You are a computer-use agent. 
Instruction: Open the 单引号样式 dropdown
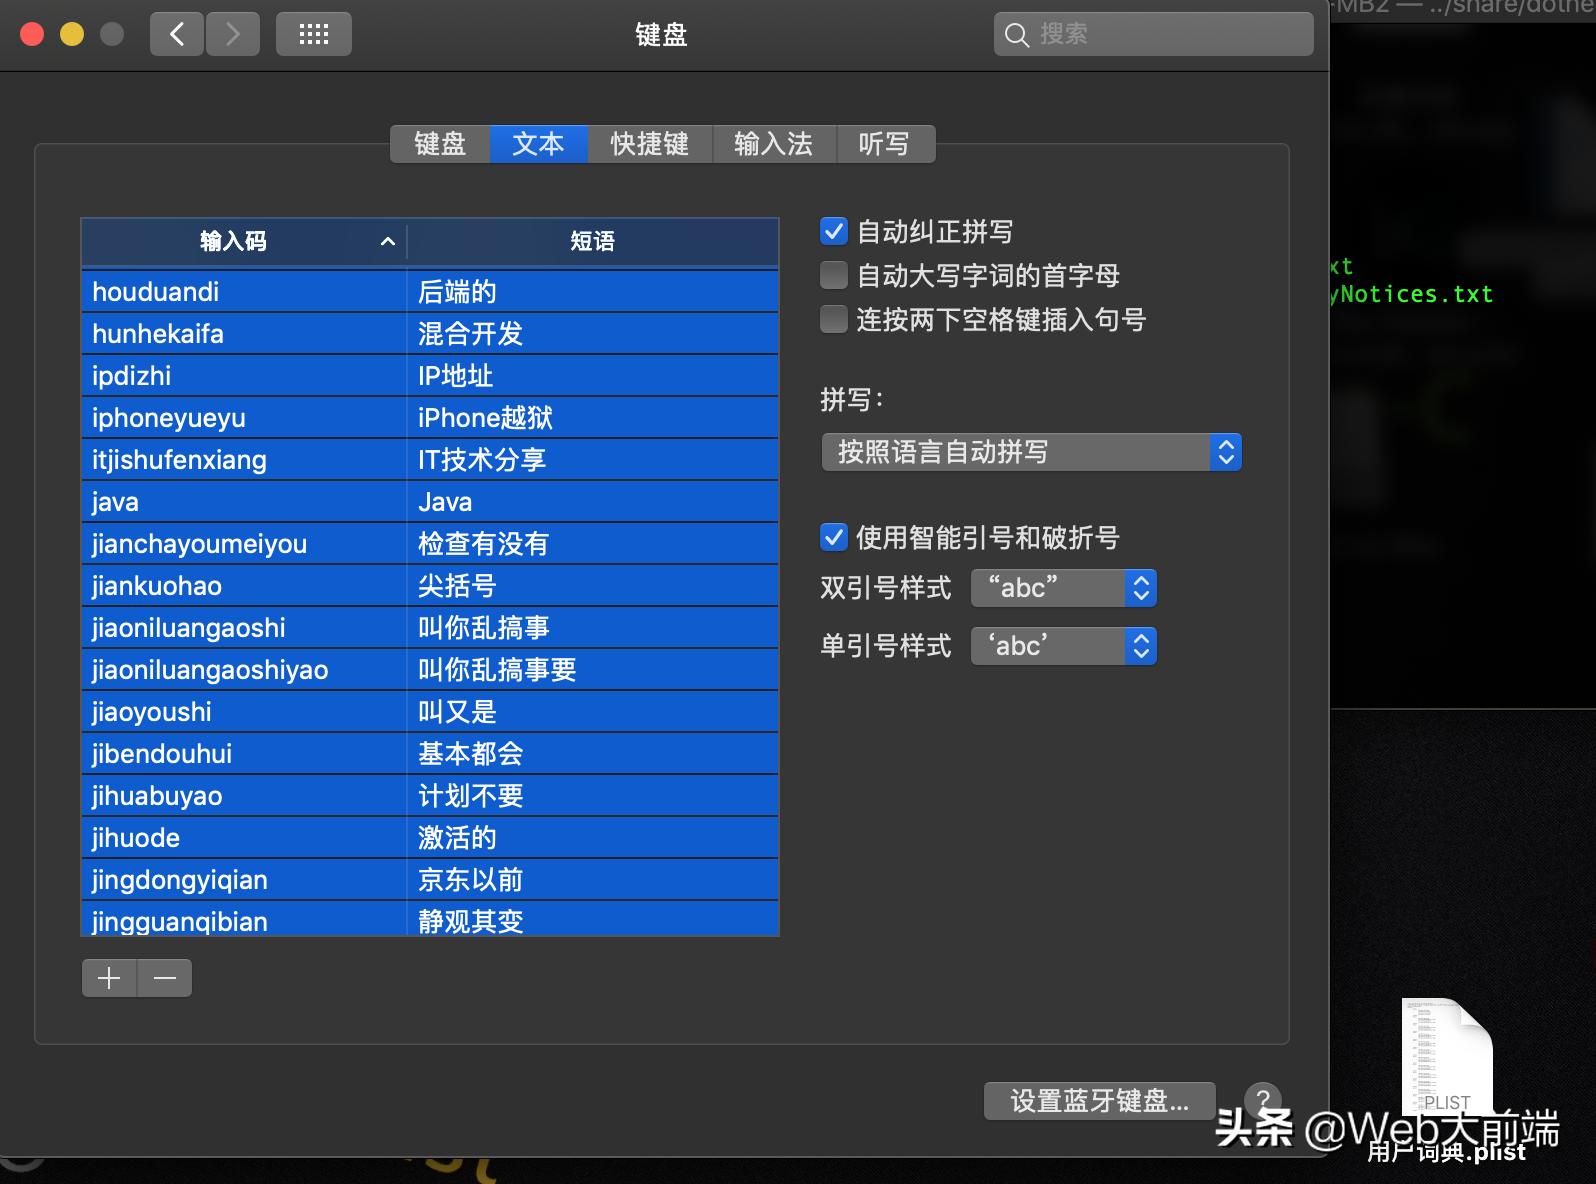click(x=1064, y=646)
